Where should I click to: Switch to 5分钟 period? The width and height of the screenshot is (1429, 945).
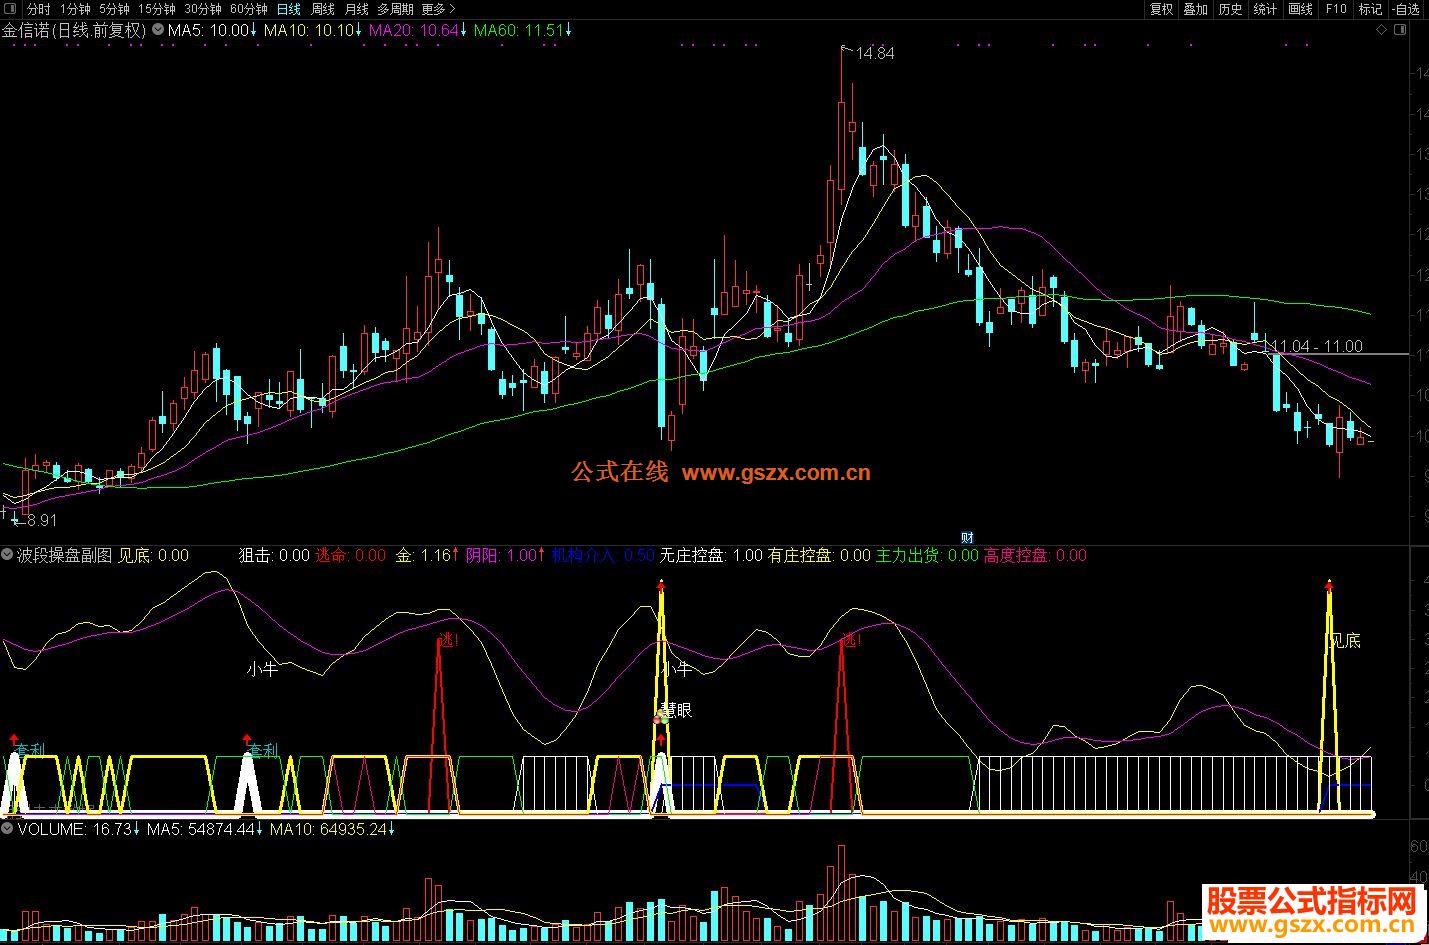114,9
